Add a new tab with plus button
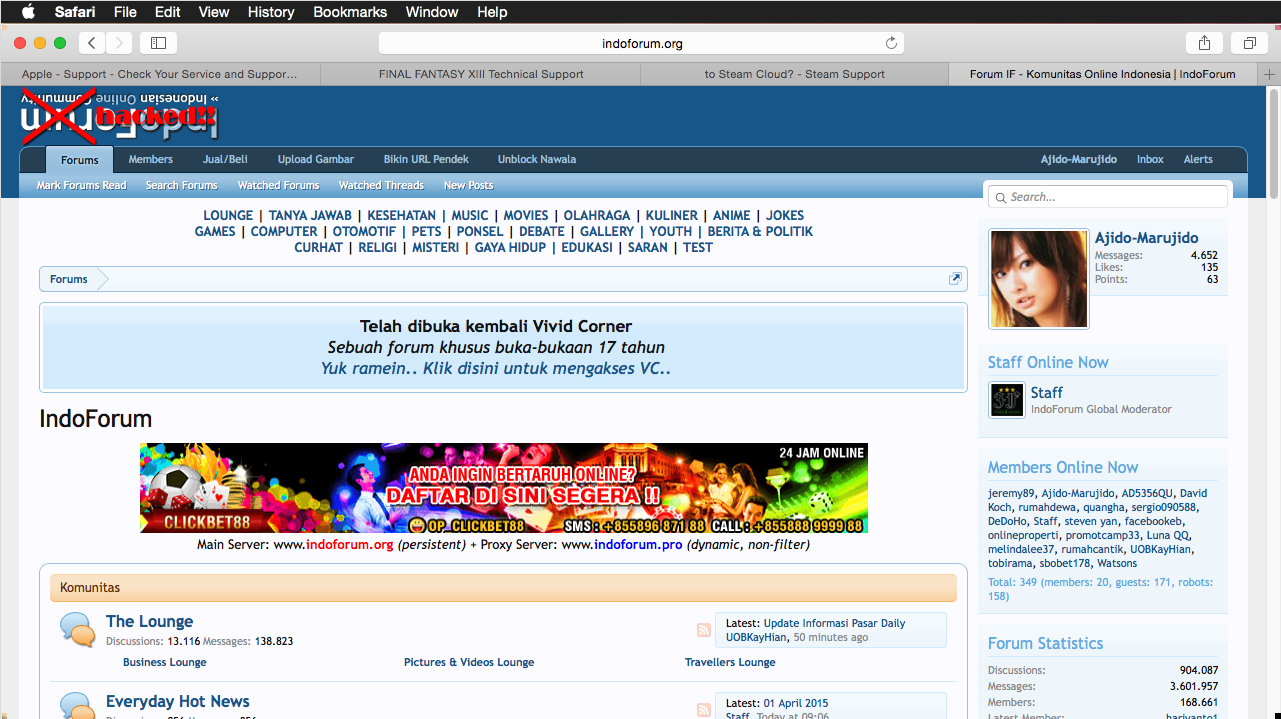 click(1270, 74)
